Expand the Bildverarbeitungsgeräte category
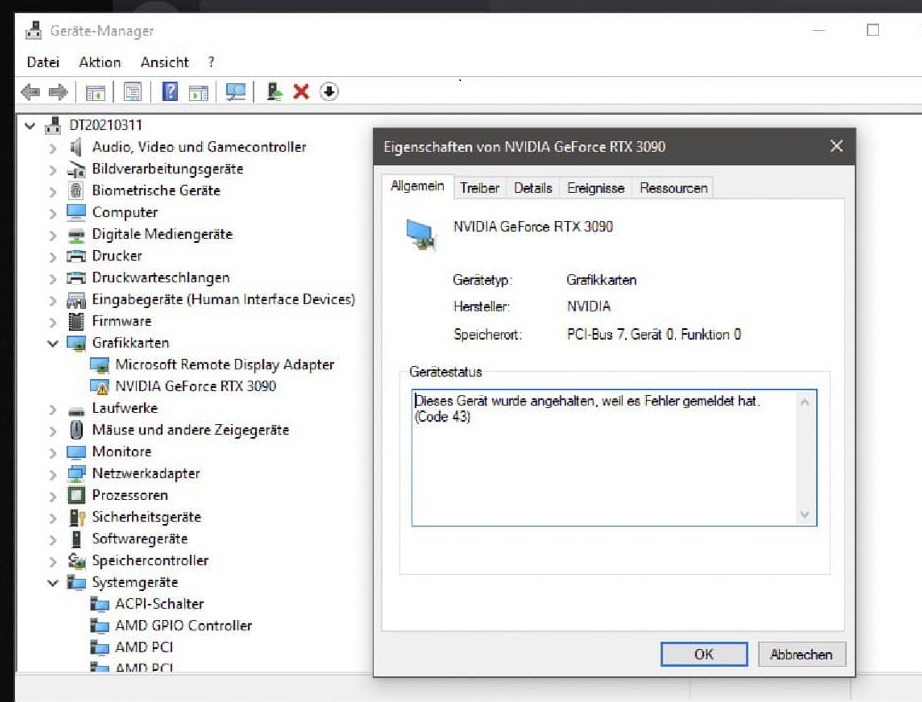Viewport: 922px width, 702px height. (x=53, y=170)
